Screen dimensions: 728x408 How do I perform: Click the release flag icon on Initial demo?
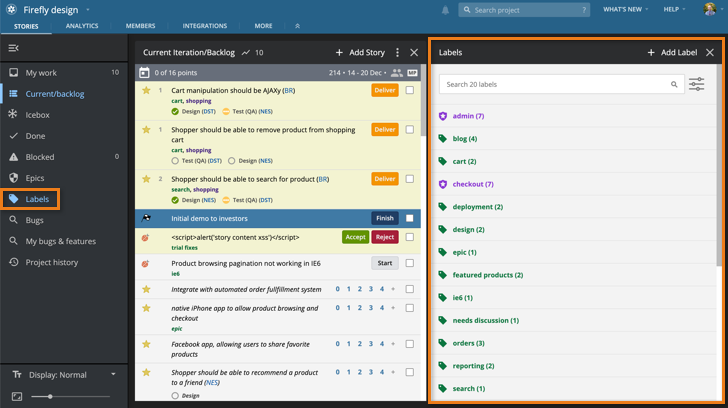coord(146,218)
